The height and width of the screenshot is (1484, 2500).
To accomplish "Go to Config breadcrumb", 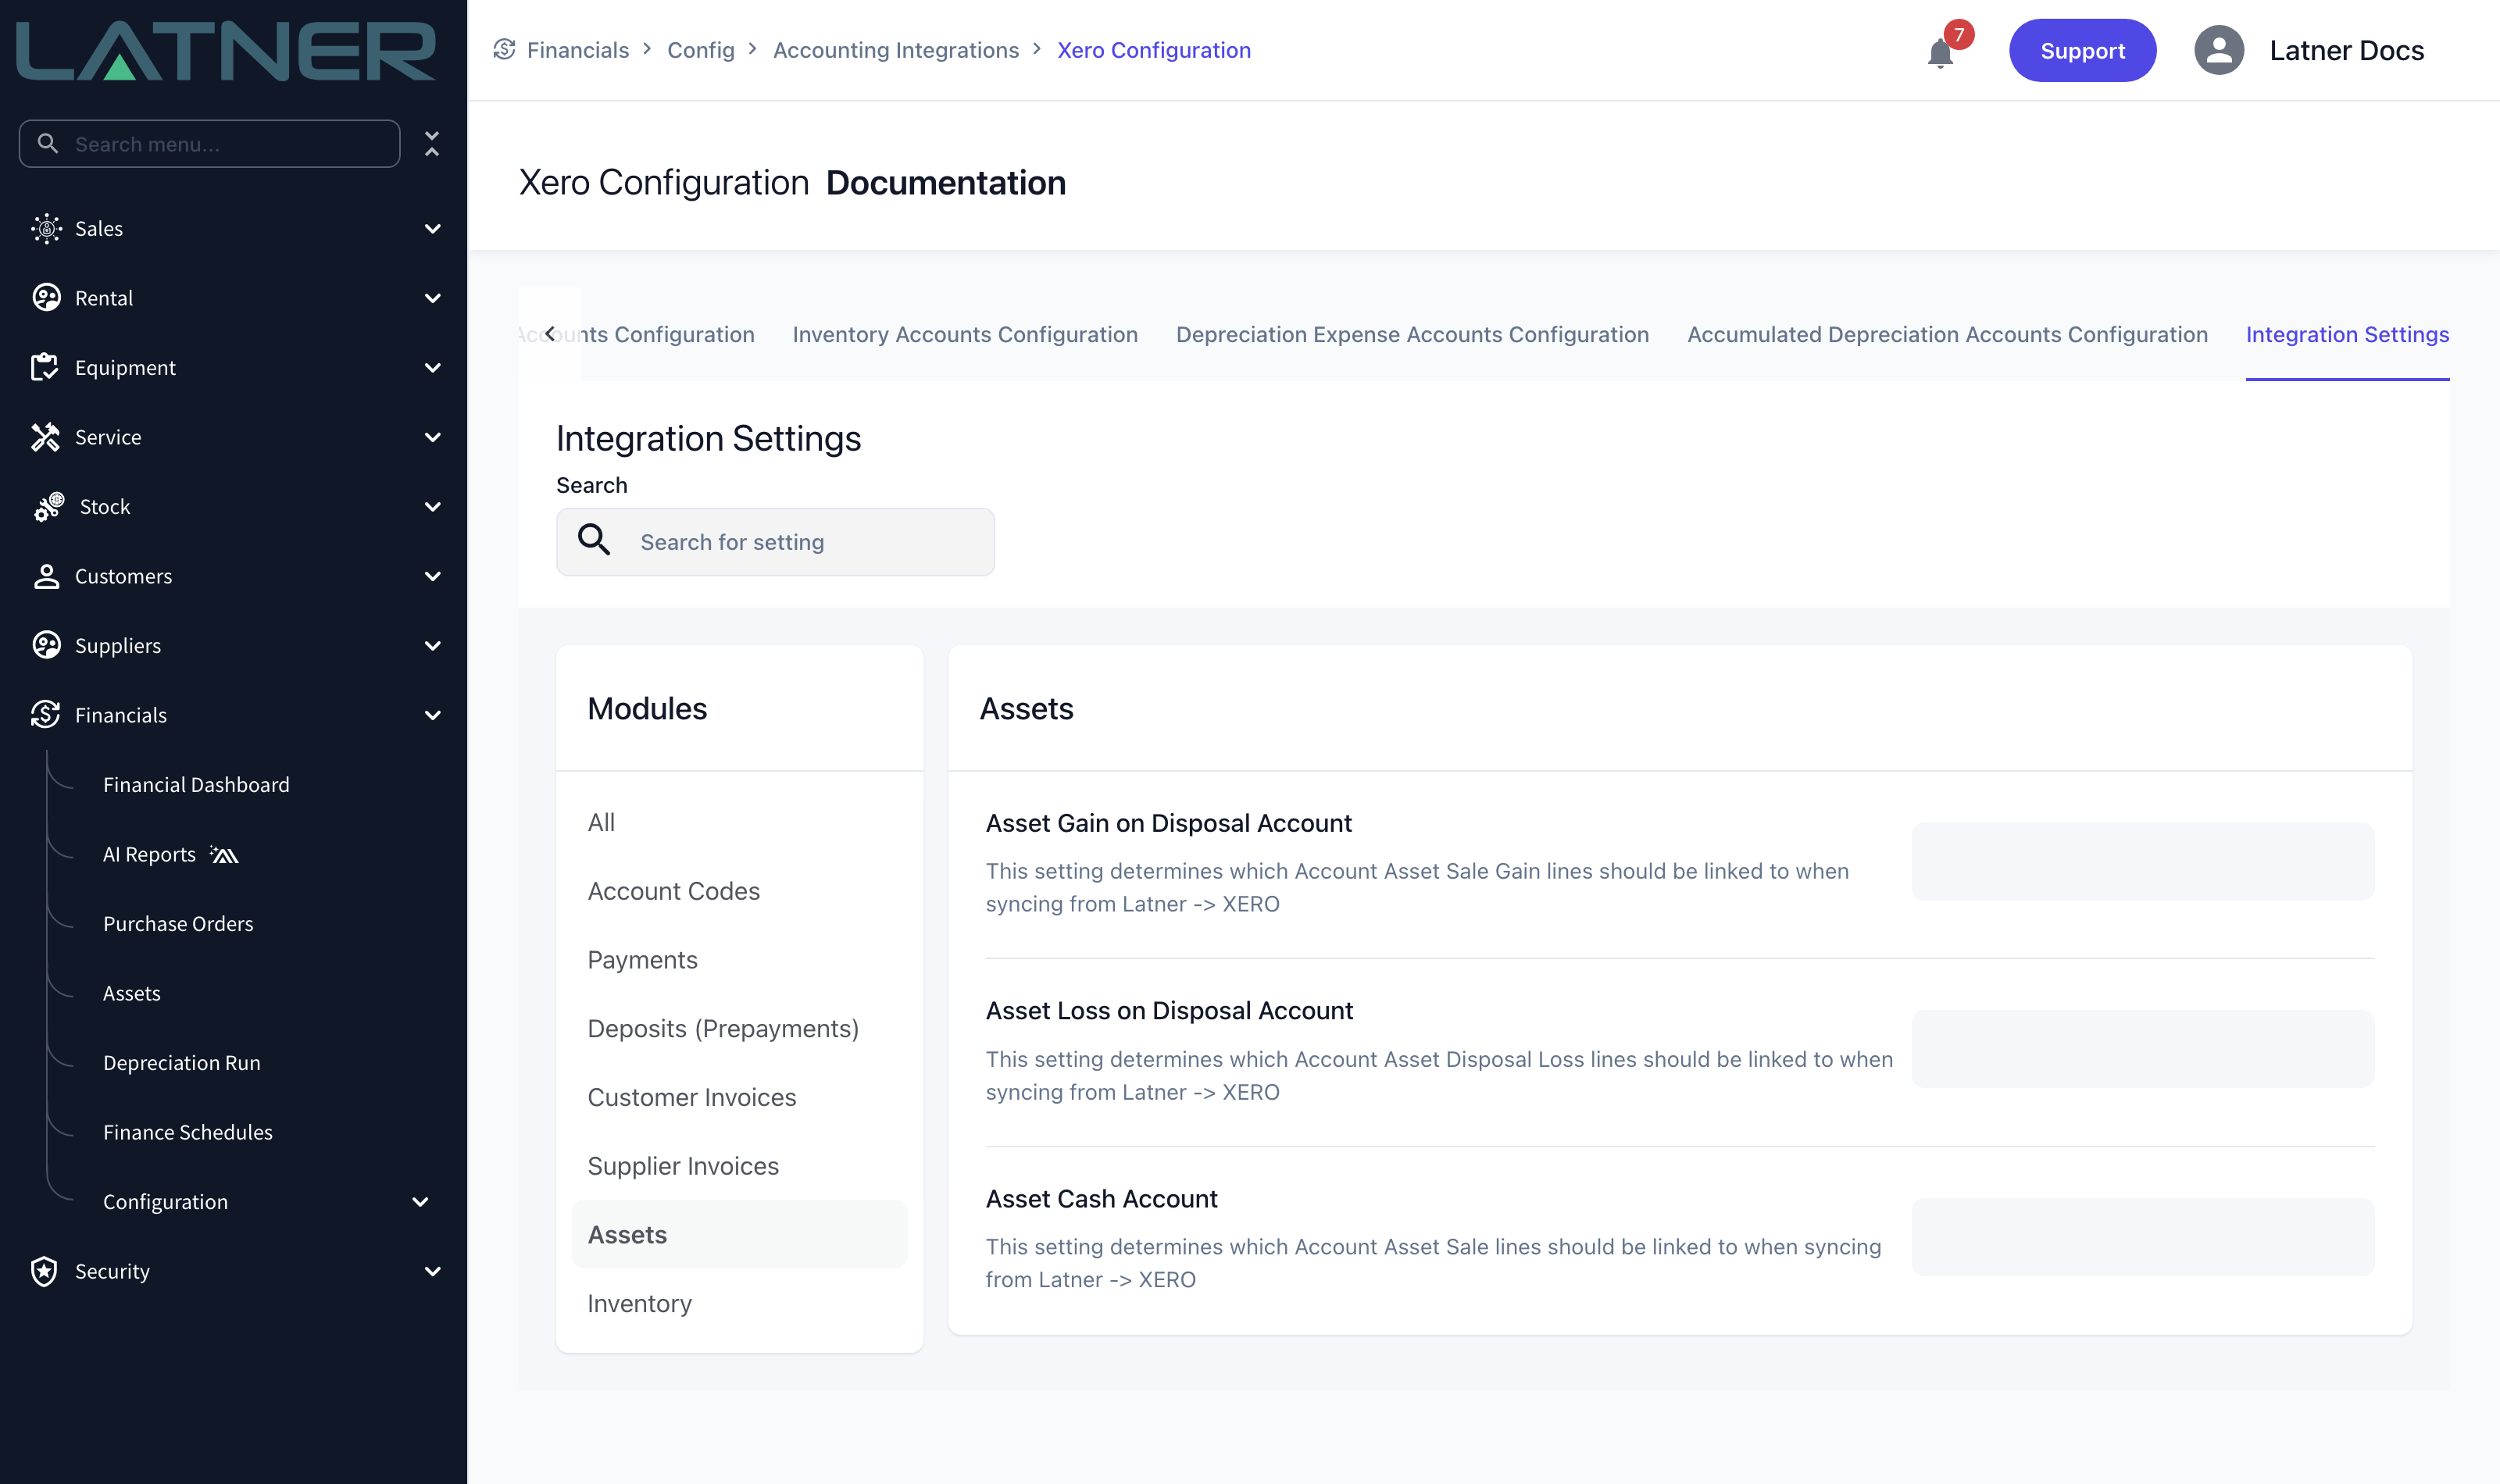I will click(x=700, y=50).
